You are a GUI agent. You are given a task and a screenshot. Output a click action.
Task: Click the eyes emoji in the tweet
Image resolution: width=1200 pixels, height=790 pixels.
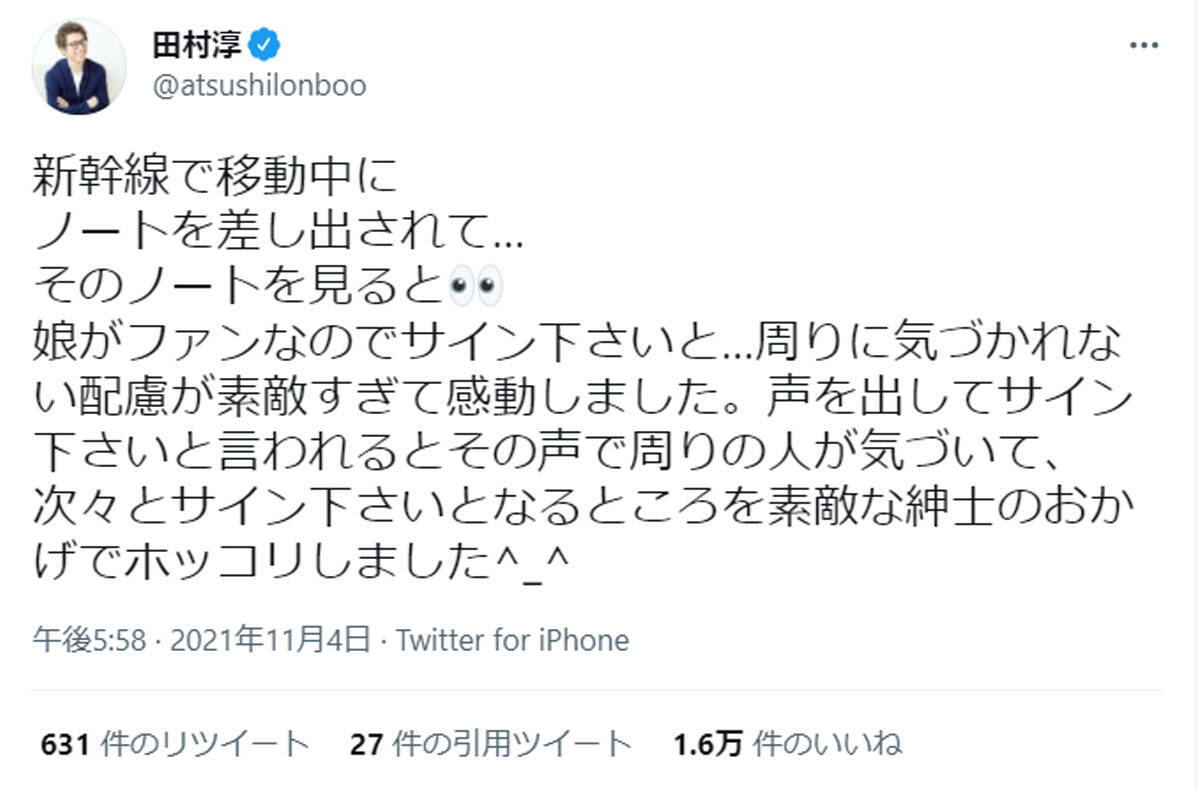(473, 289)
